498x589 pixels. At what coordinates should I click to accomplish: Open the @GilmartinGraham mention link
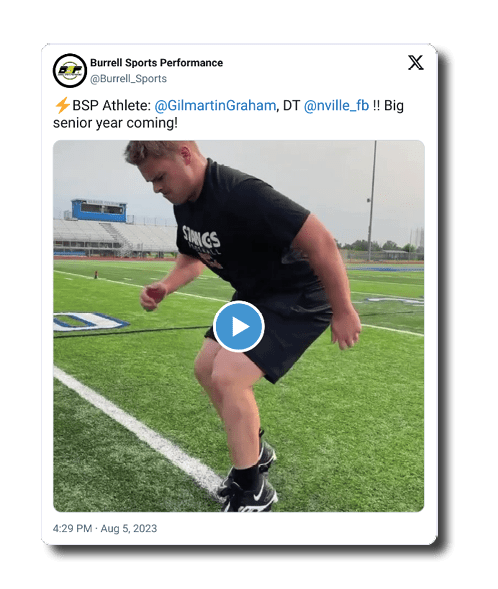[215, 106]
